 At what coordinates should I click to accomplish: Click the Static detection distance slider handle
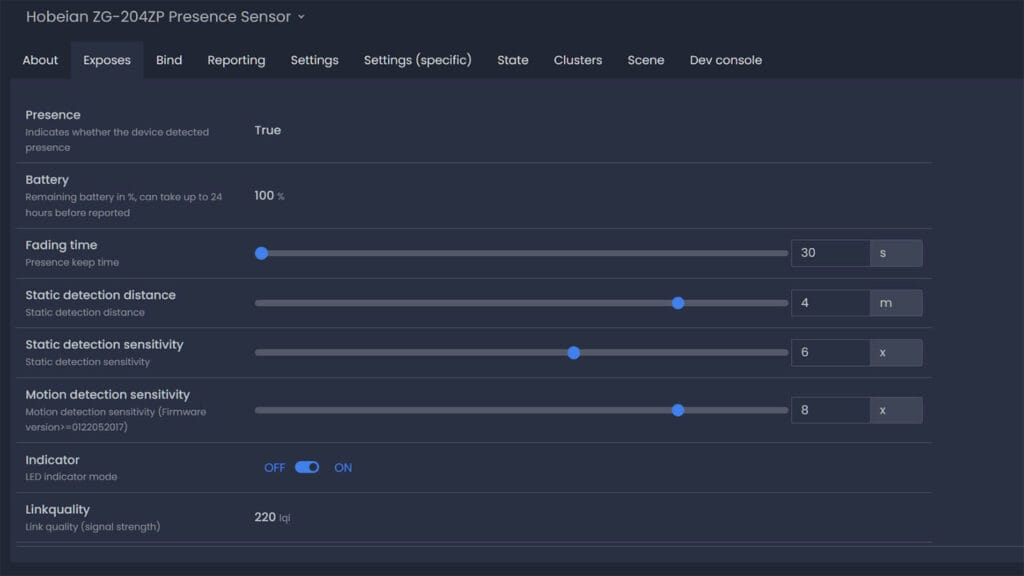(x=678, y=302)
